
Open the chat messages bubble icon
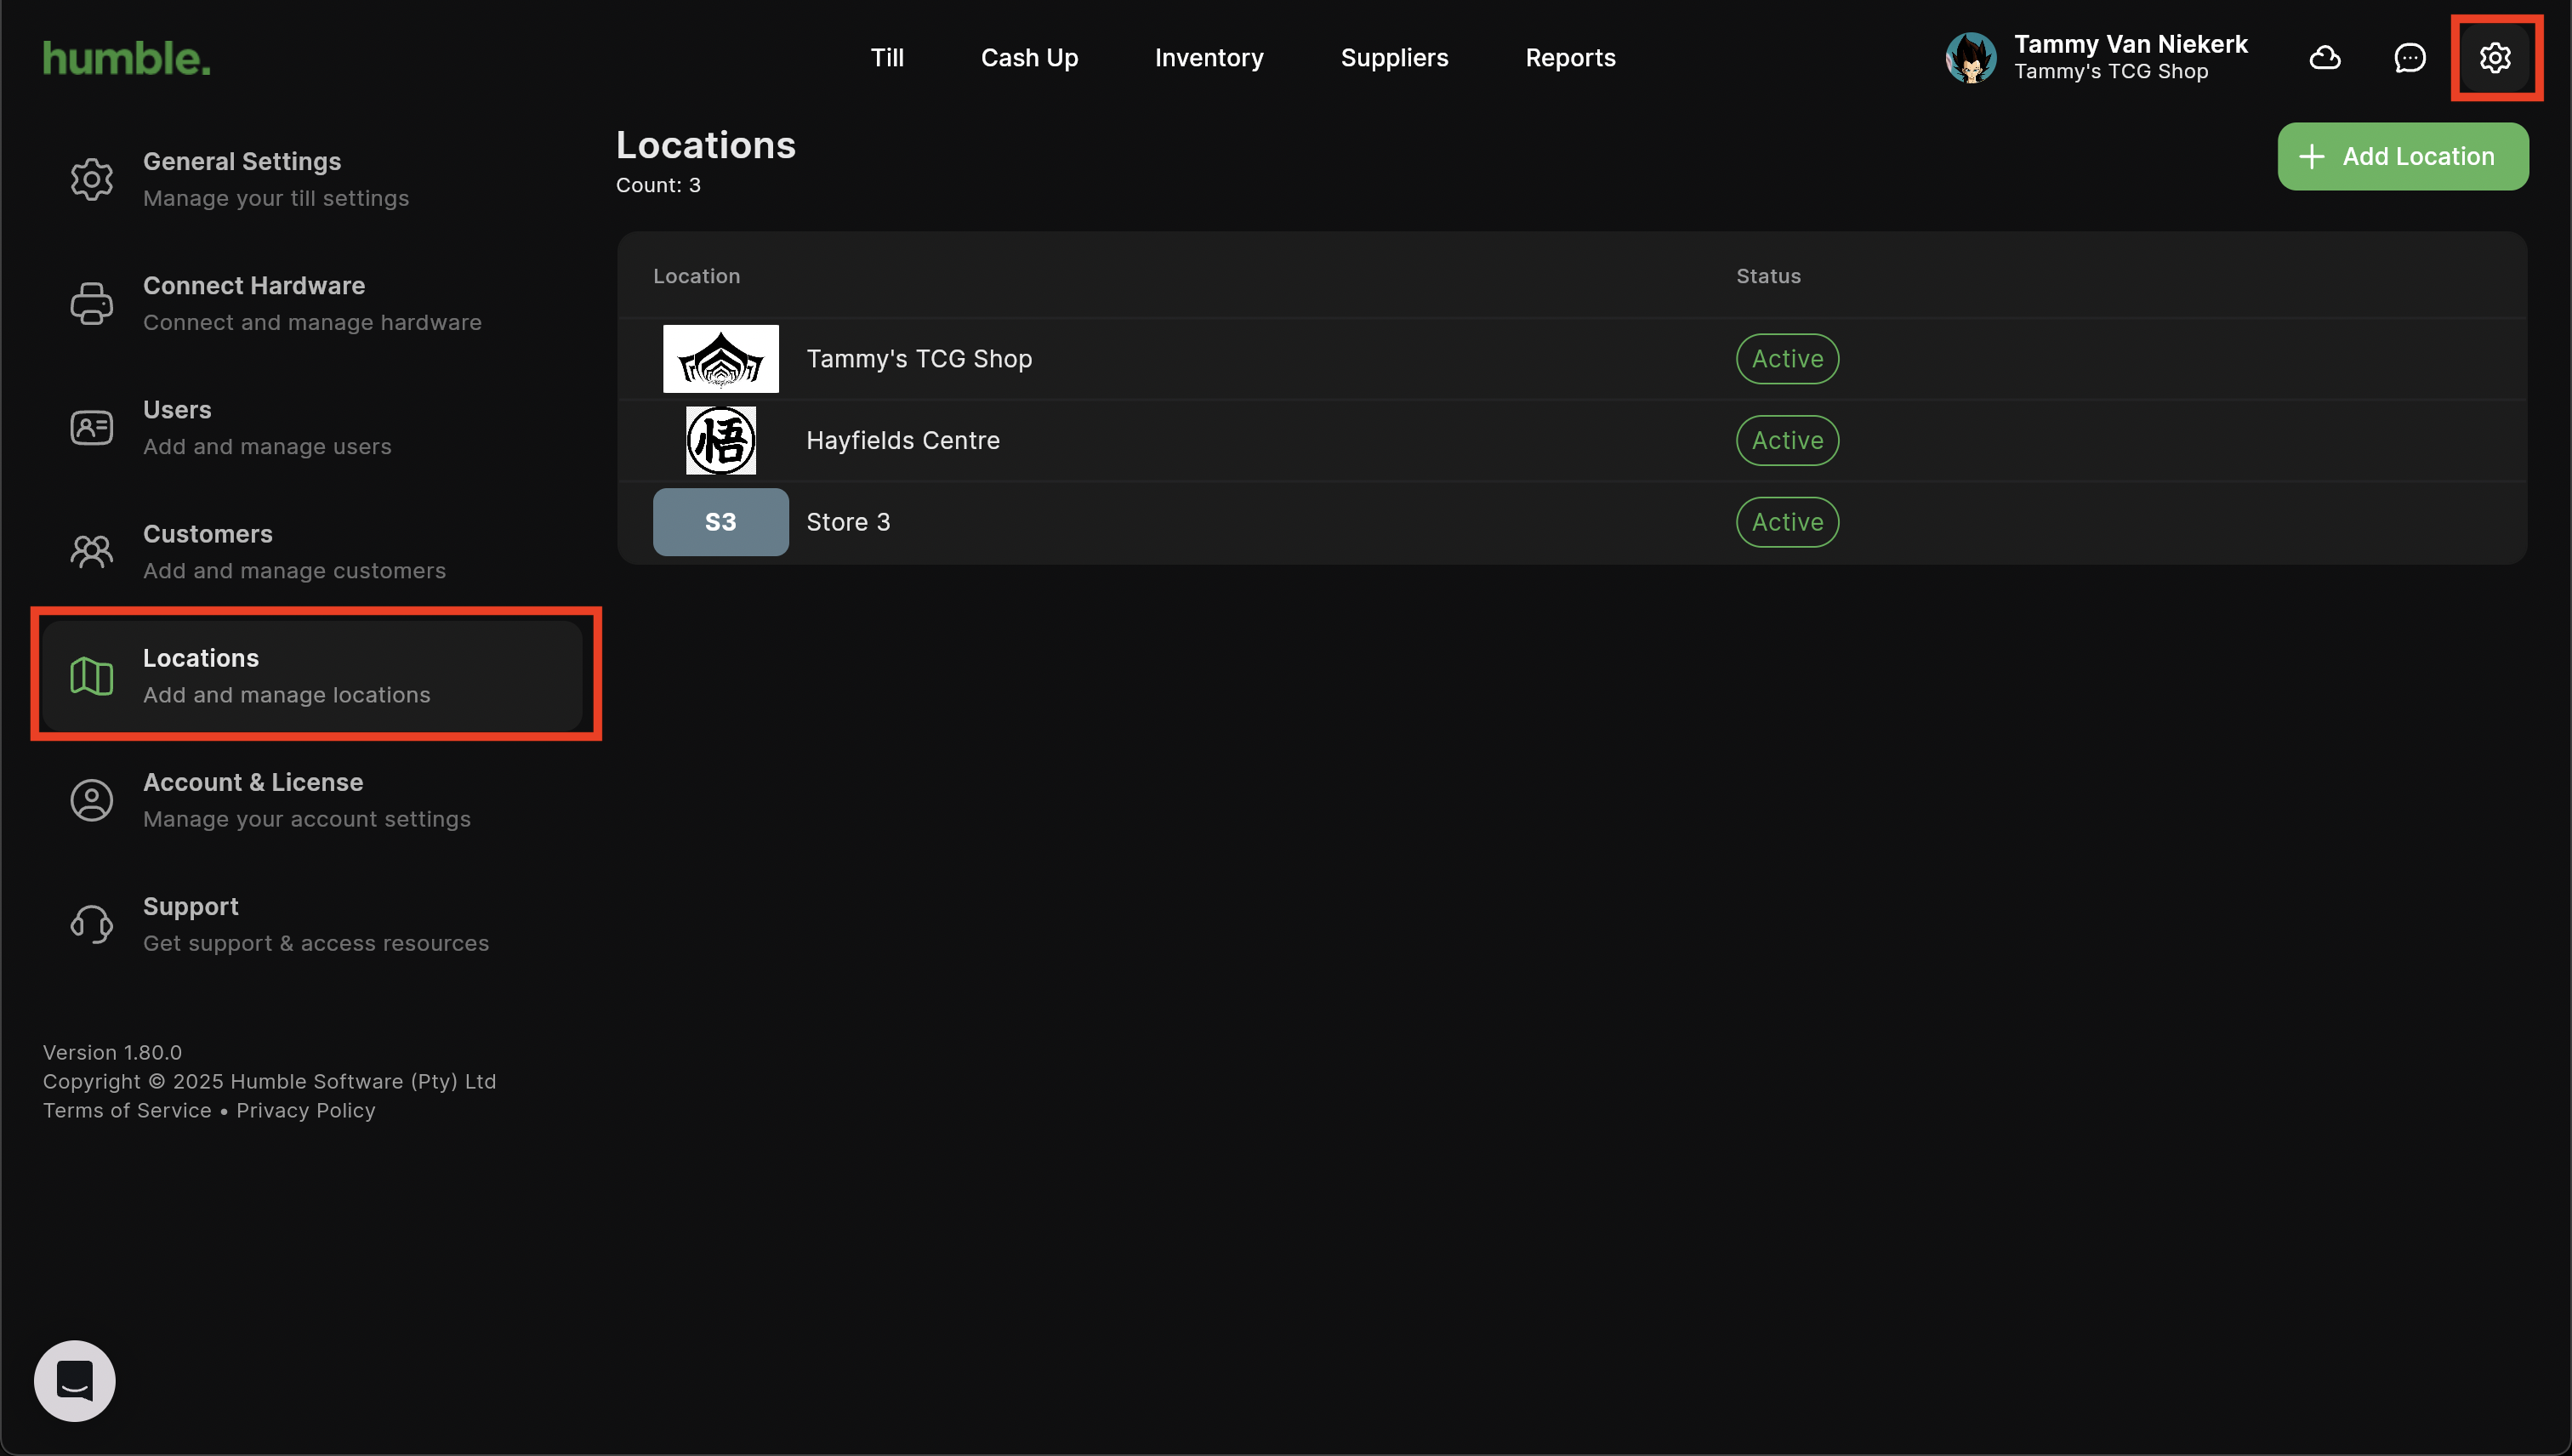(2410, 58)
